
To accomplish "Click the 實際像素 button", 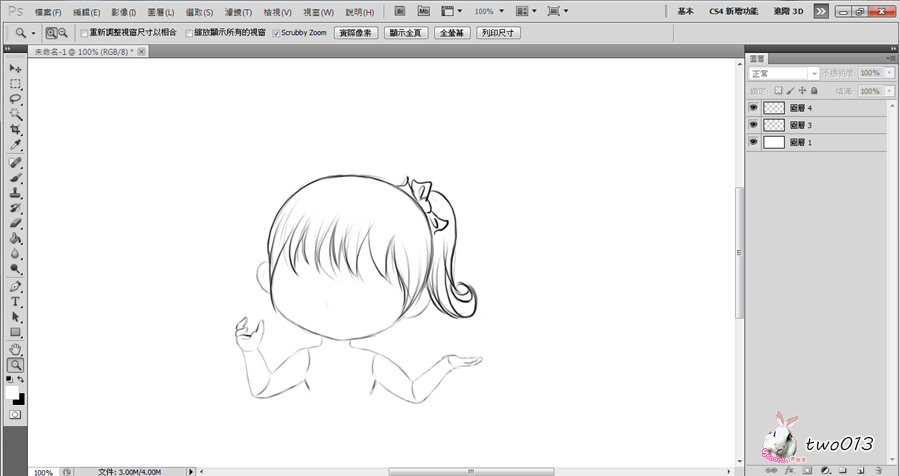I will (355, 33).
